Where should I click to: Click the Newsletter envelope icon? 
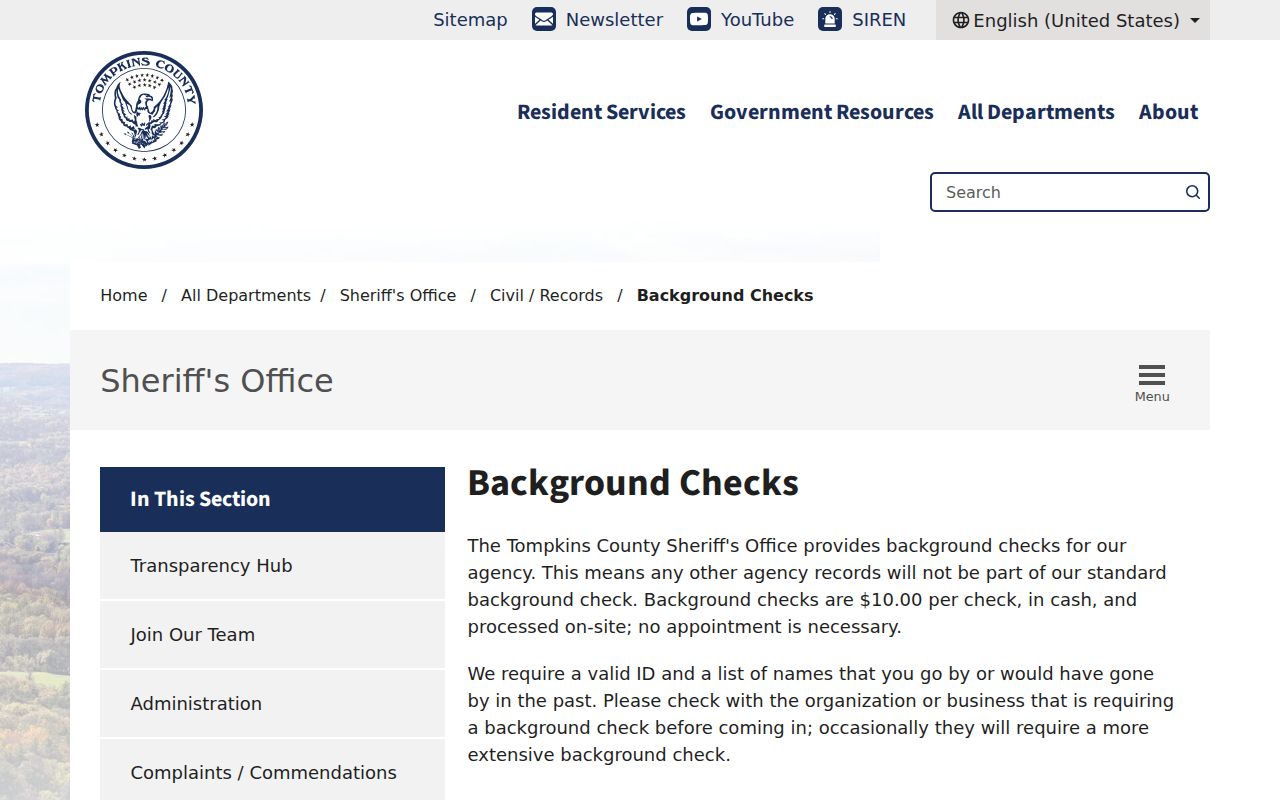click(544, 19)
